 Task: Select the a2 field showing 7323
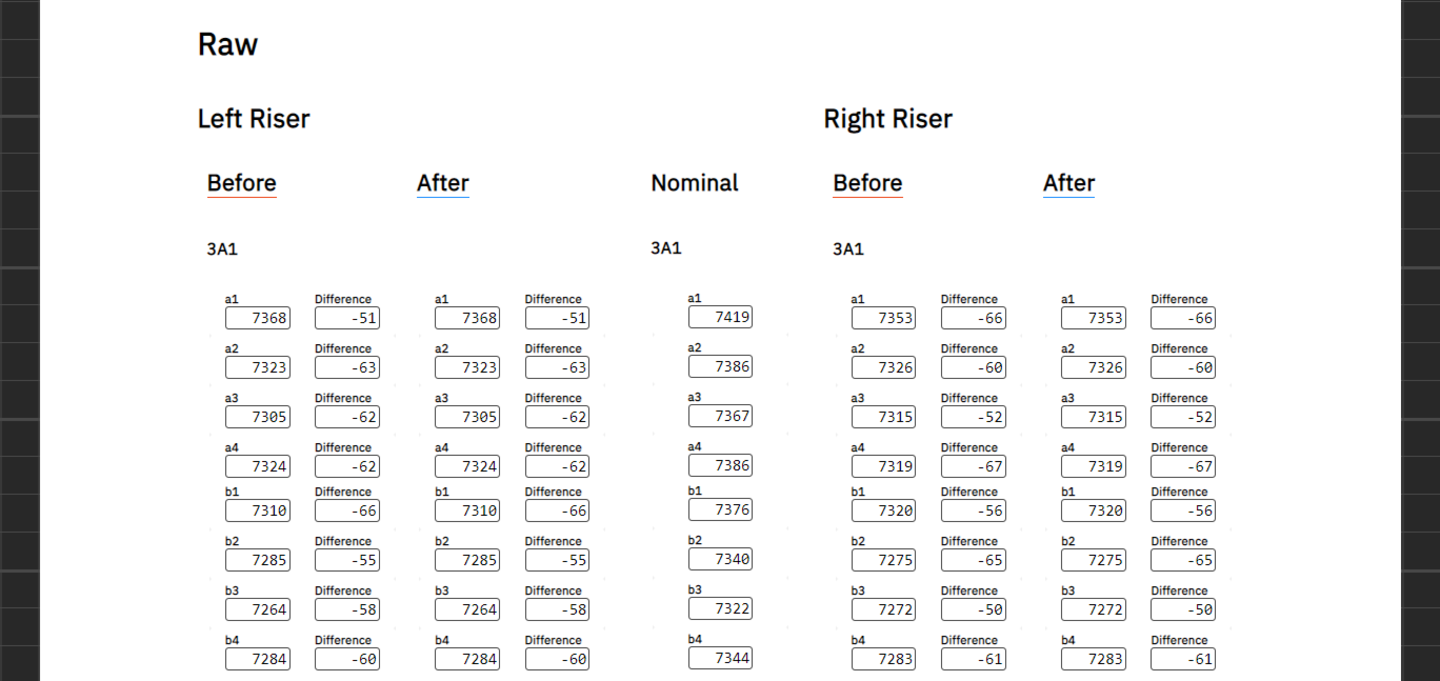(x=257, y=367)
